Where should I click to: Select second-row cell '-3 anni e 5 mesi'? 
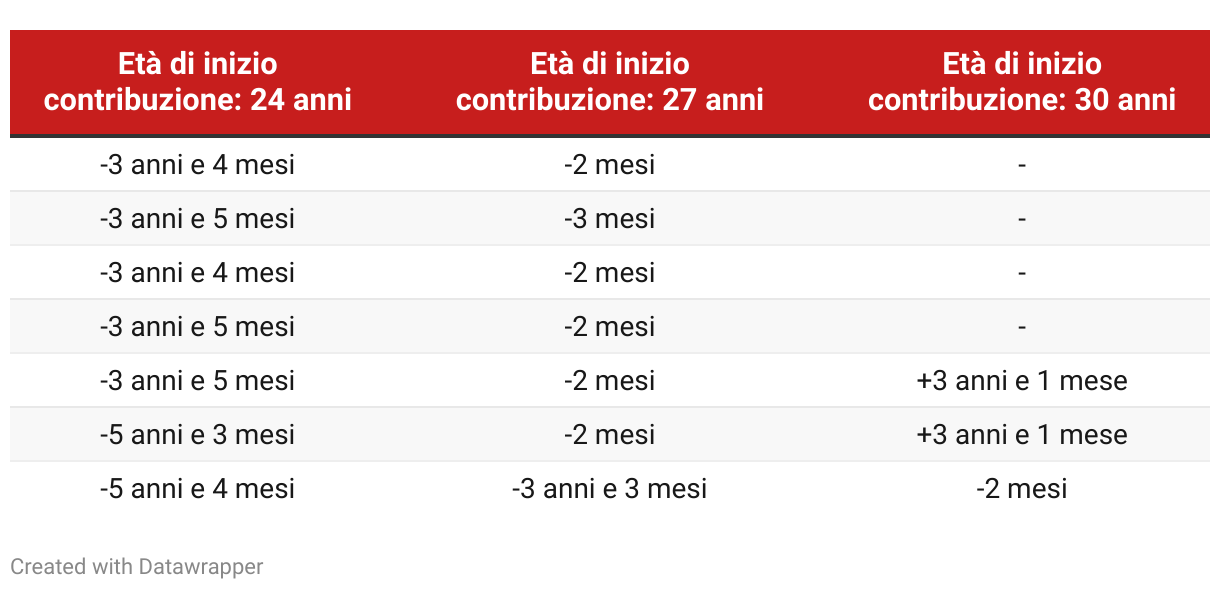click(x=198, y=218)
